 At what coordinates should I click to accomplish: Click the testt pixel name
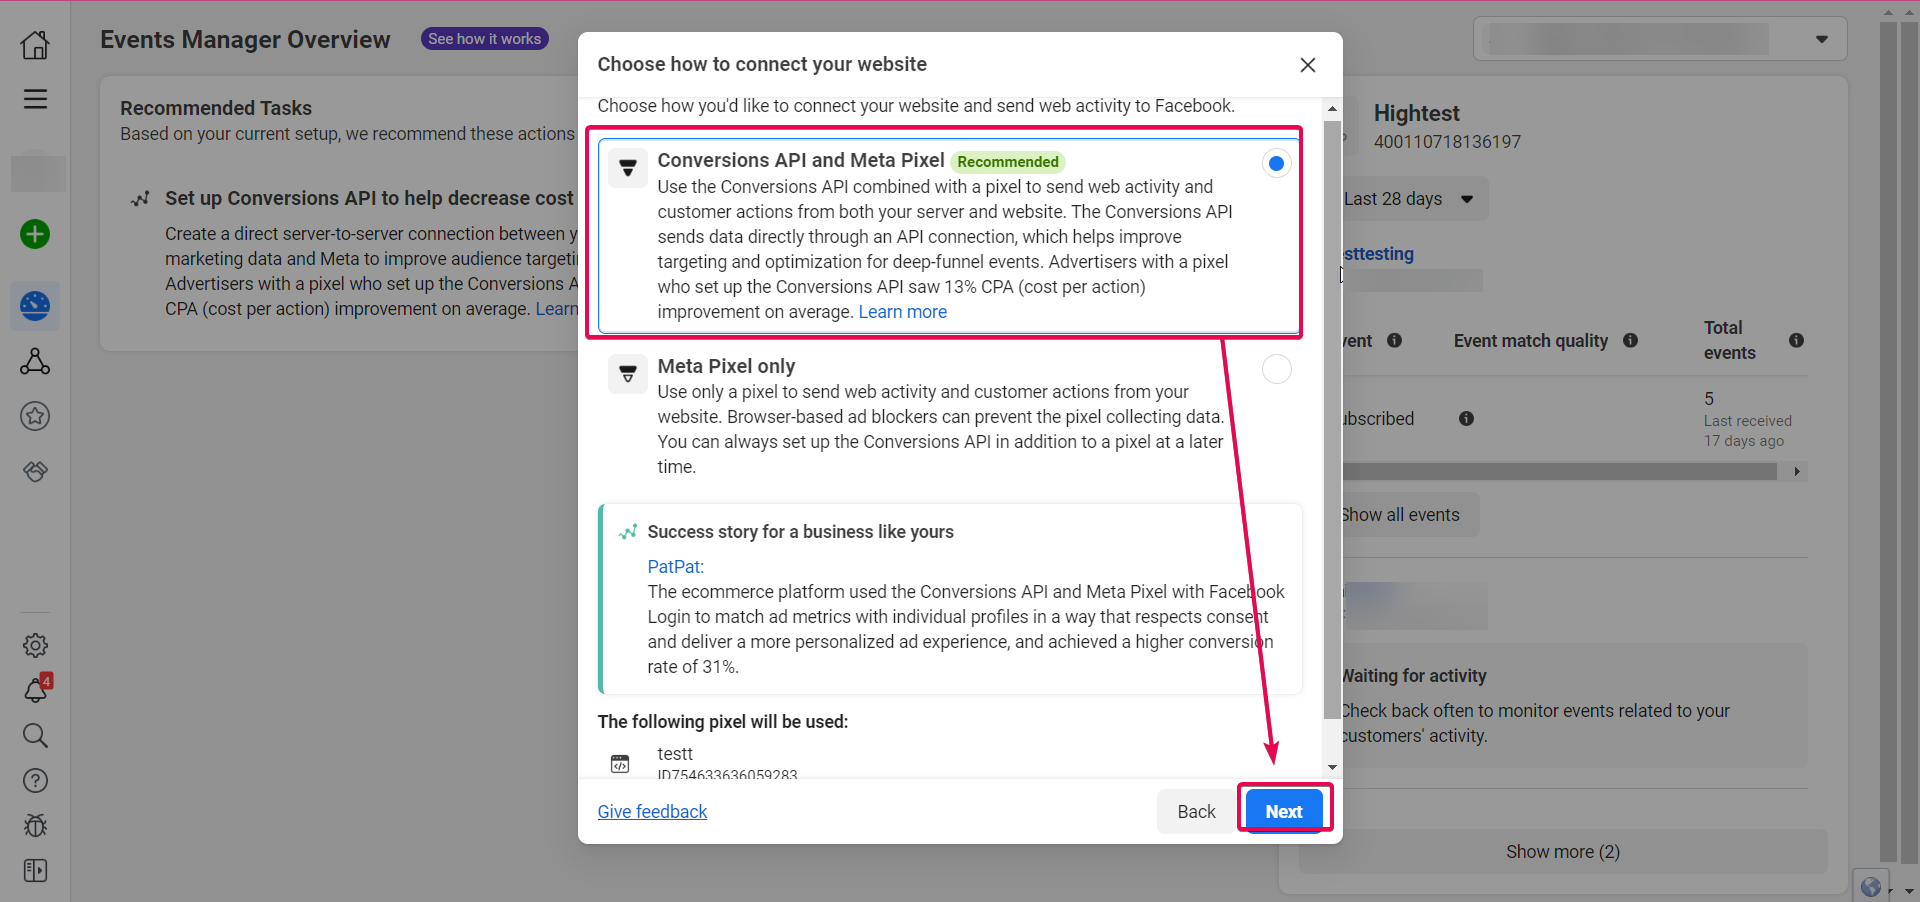pyautogui.click(x=675, y=753)
